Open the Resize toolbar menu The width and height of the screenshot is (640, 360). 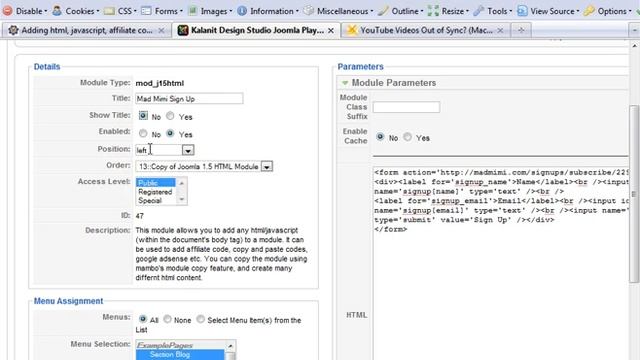tap(448, 11)
